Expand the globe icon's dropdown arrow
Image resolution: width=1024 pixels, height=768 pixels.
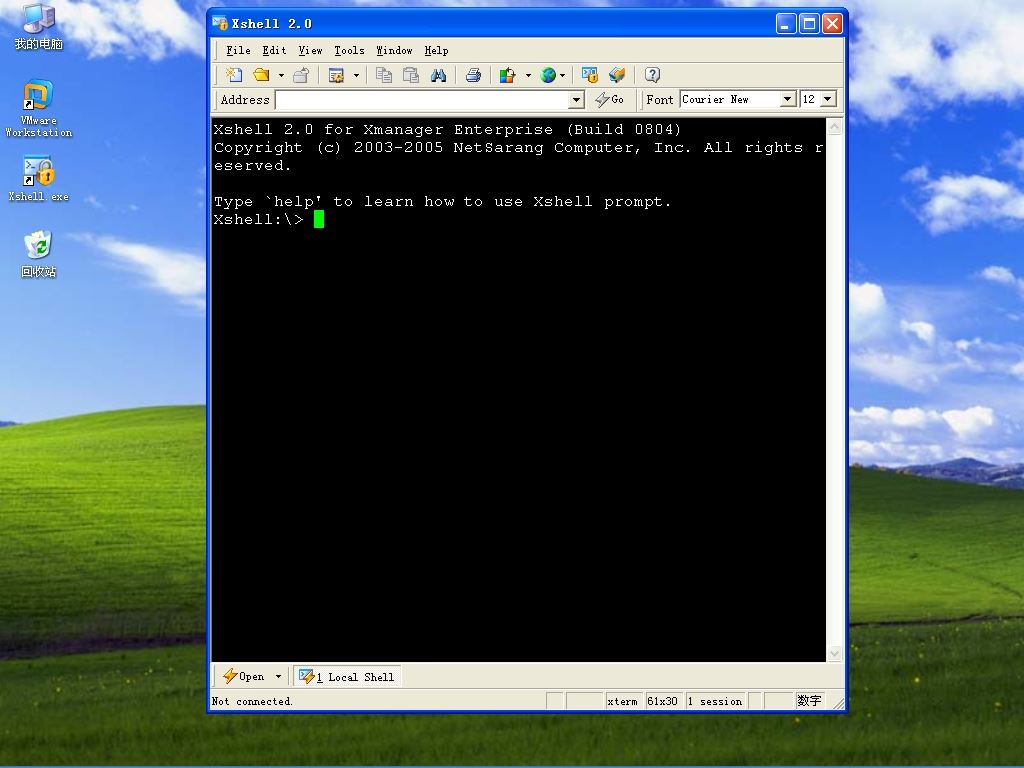(562, 75)
